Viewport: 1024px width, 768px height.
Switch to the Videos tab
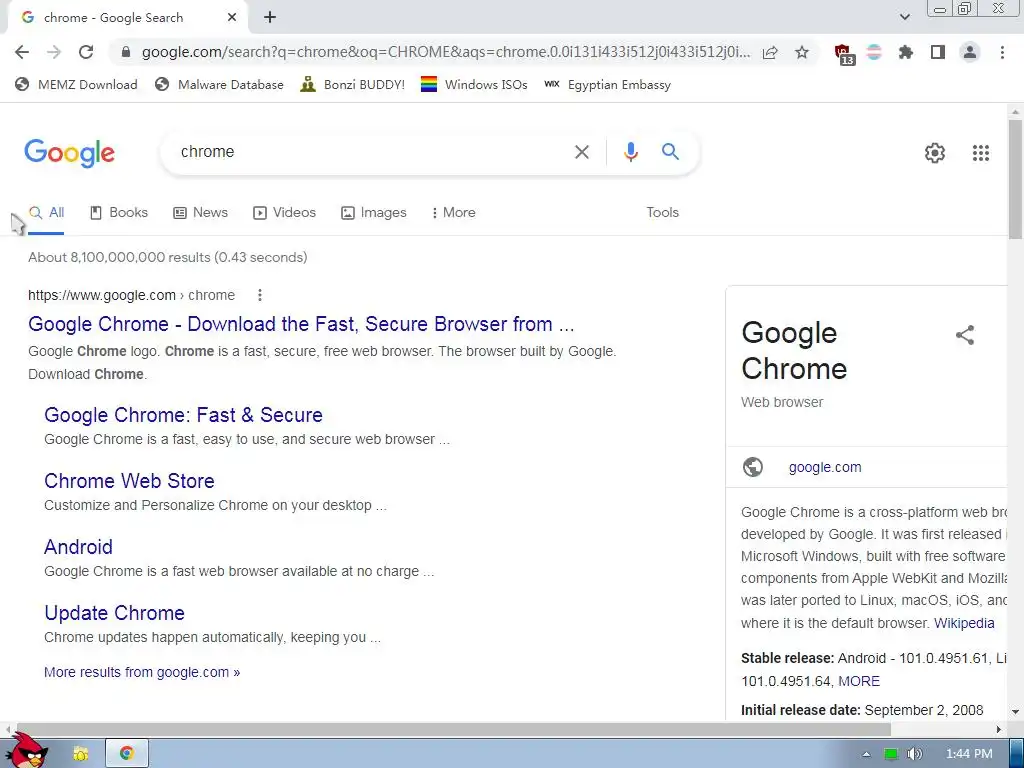pos(284,213)
